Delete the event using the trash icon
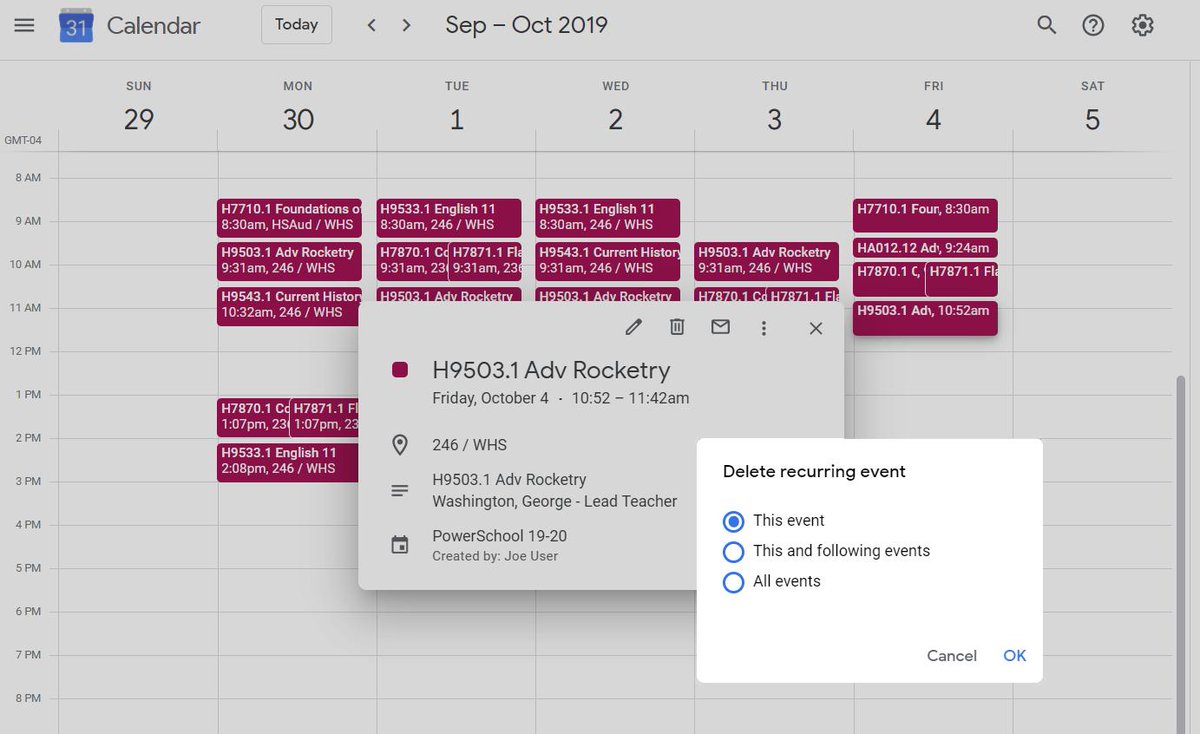This screenshot has height=734, width=1200. [x=677, y=327]
